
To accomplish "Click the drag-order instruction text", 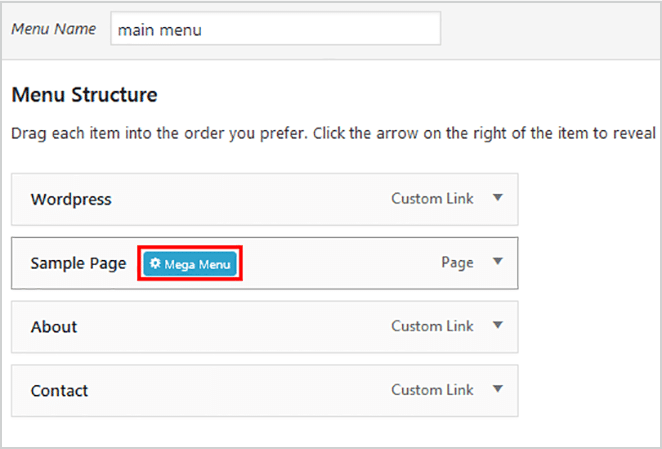I will coord(333,133).
